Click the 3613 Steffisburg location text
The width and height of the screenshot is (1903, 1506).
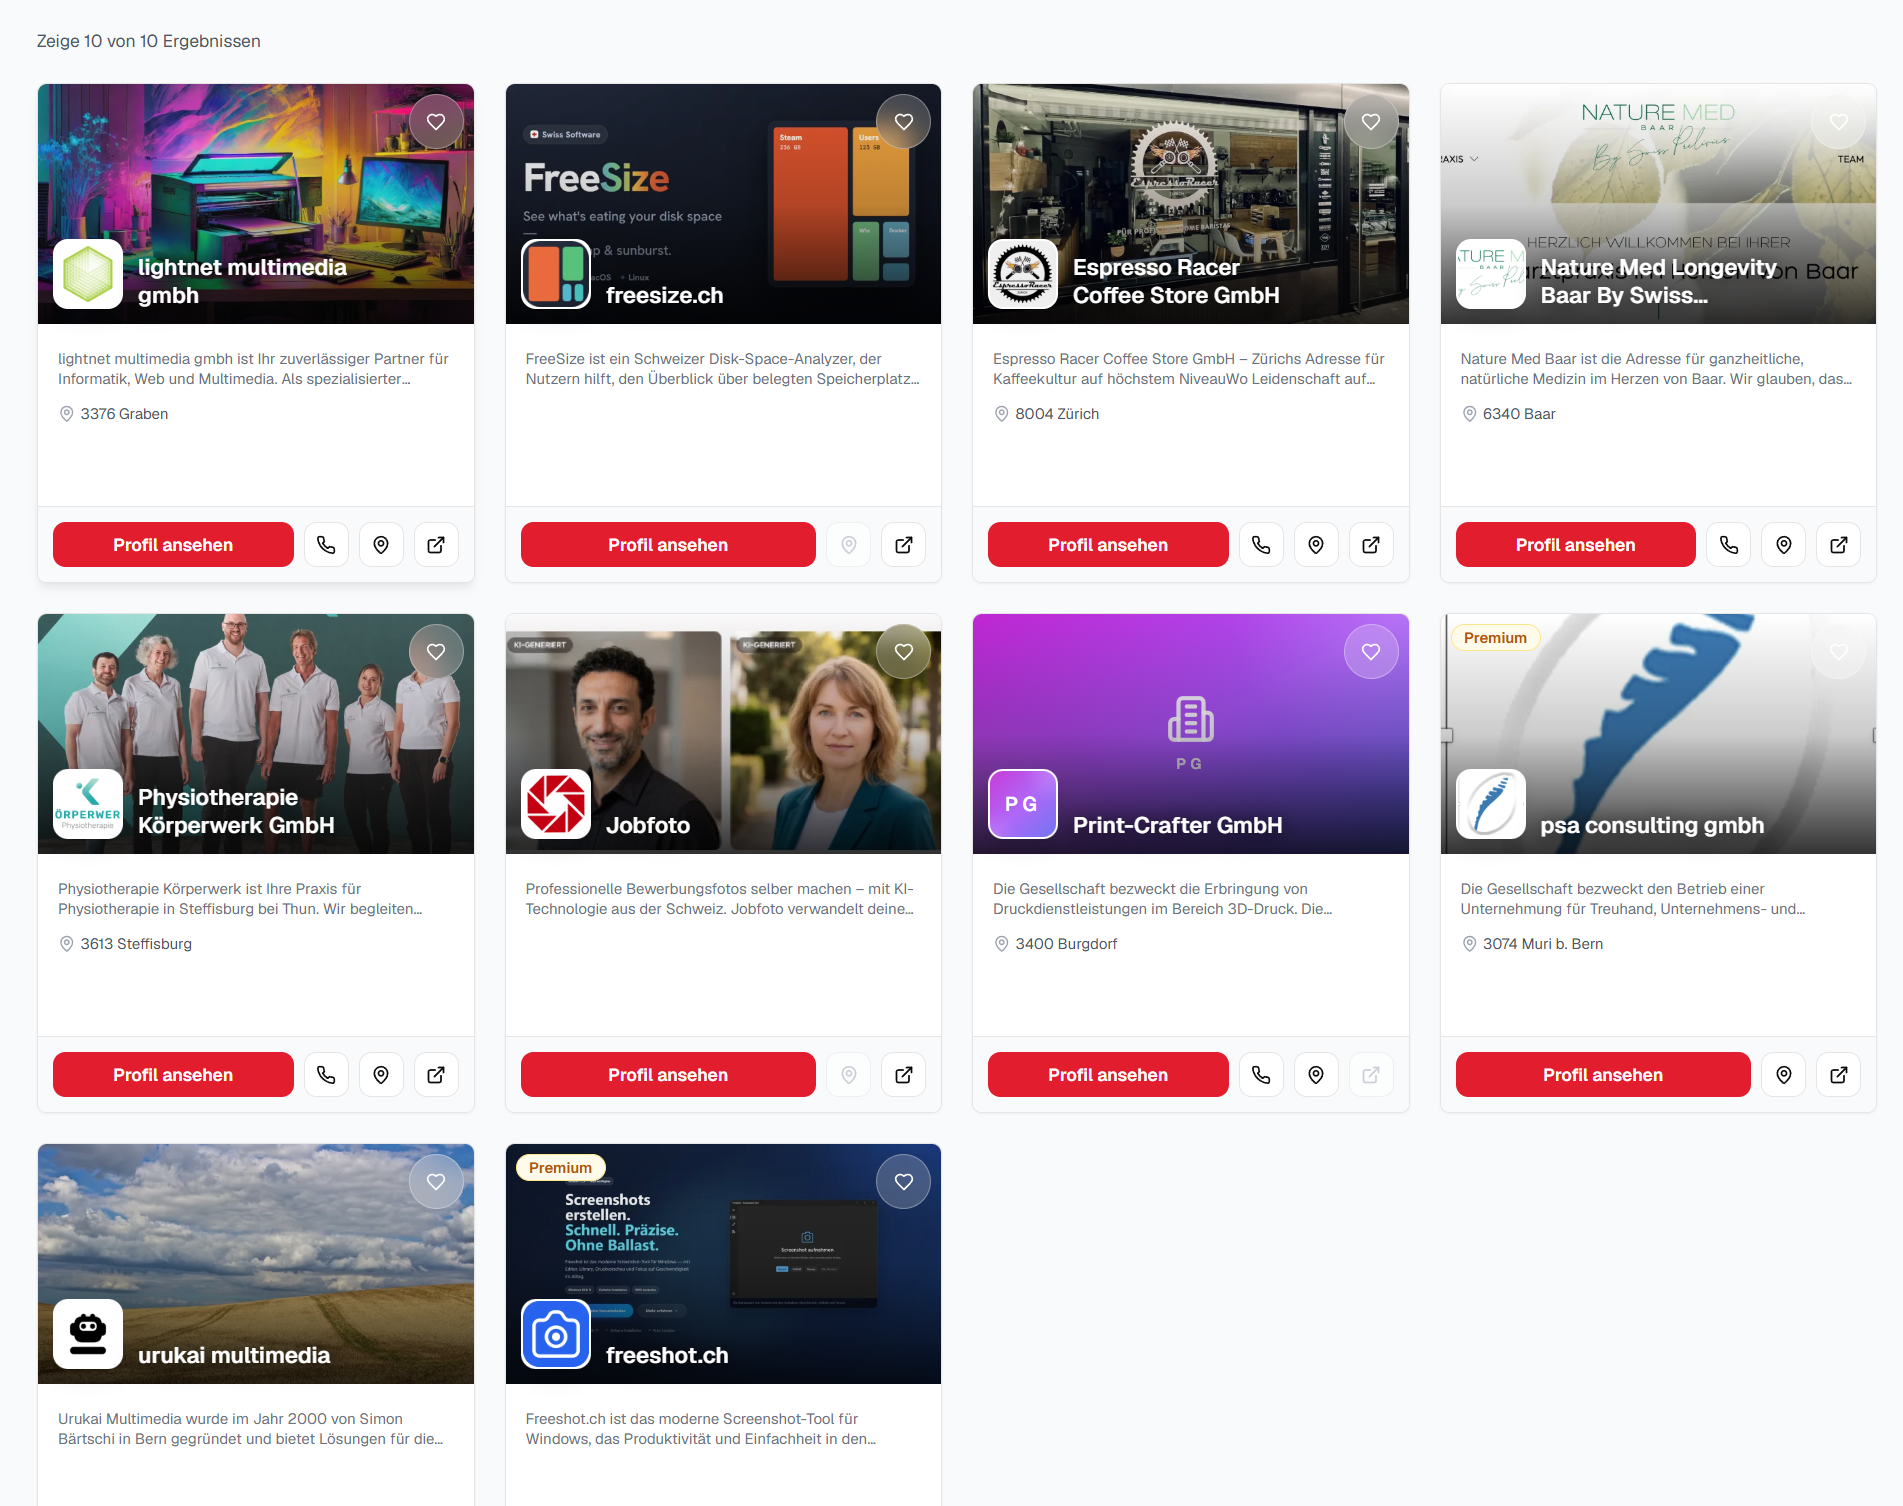pyautogui.click(x=136, y=944)
